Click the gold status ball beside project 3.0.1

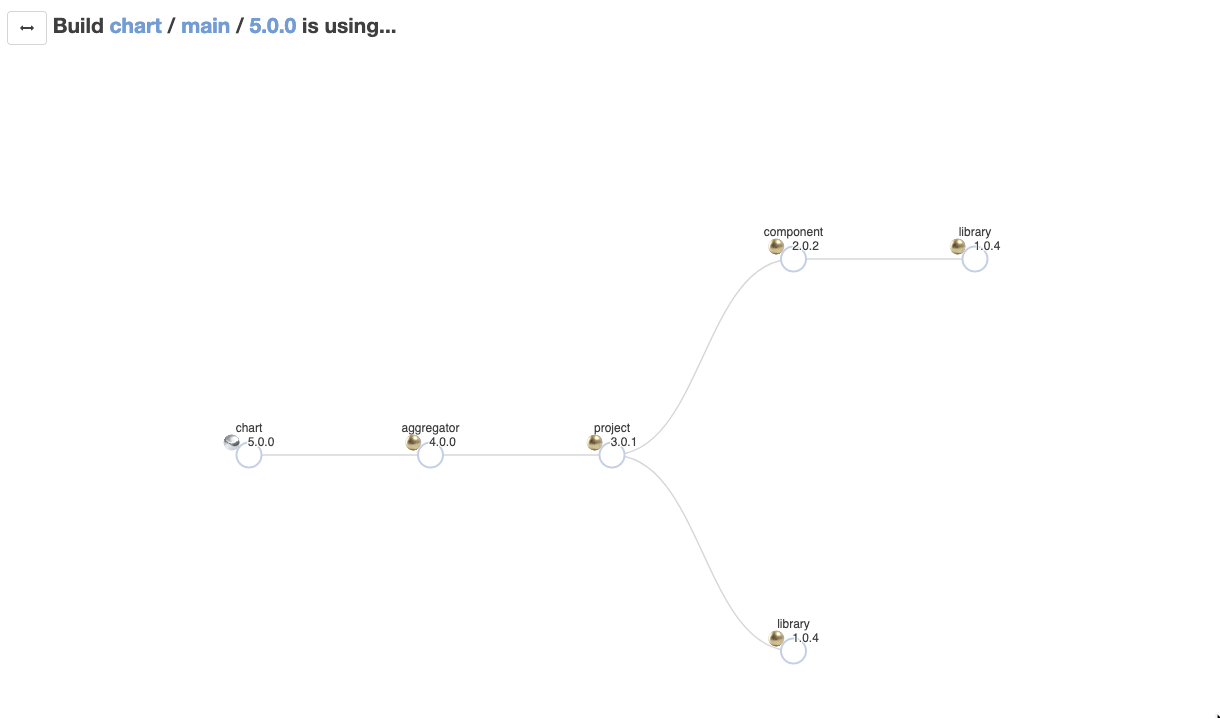(x=595, y=442)
